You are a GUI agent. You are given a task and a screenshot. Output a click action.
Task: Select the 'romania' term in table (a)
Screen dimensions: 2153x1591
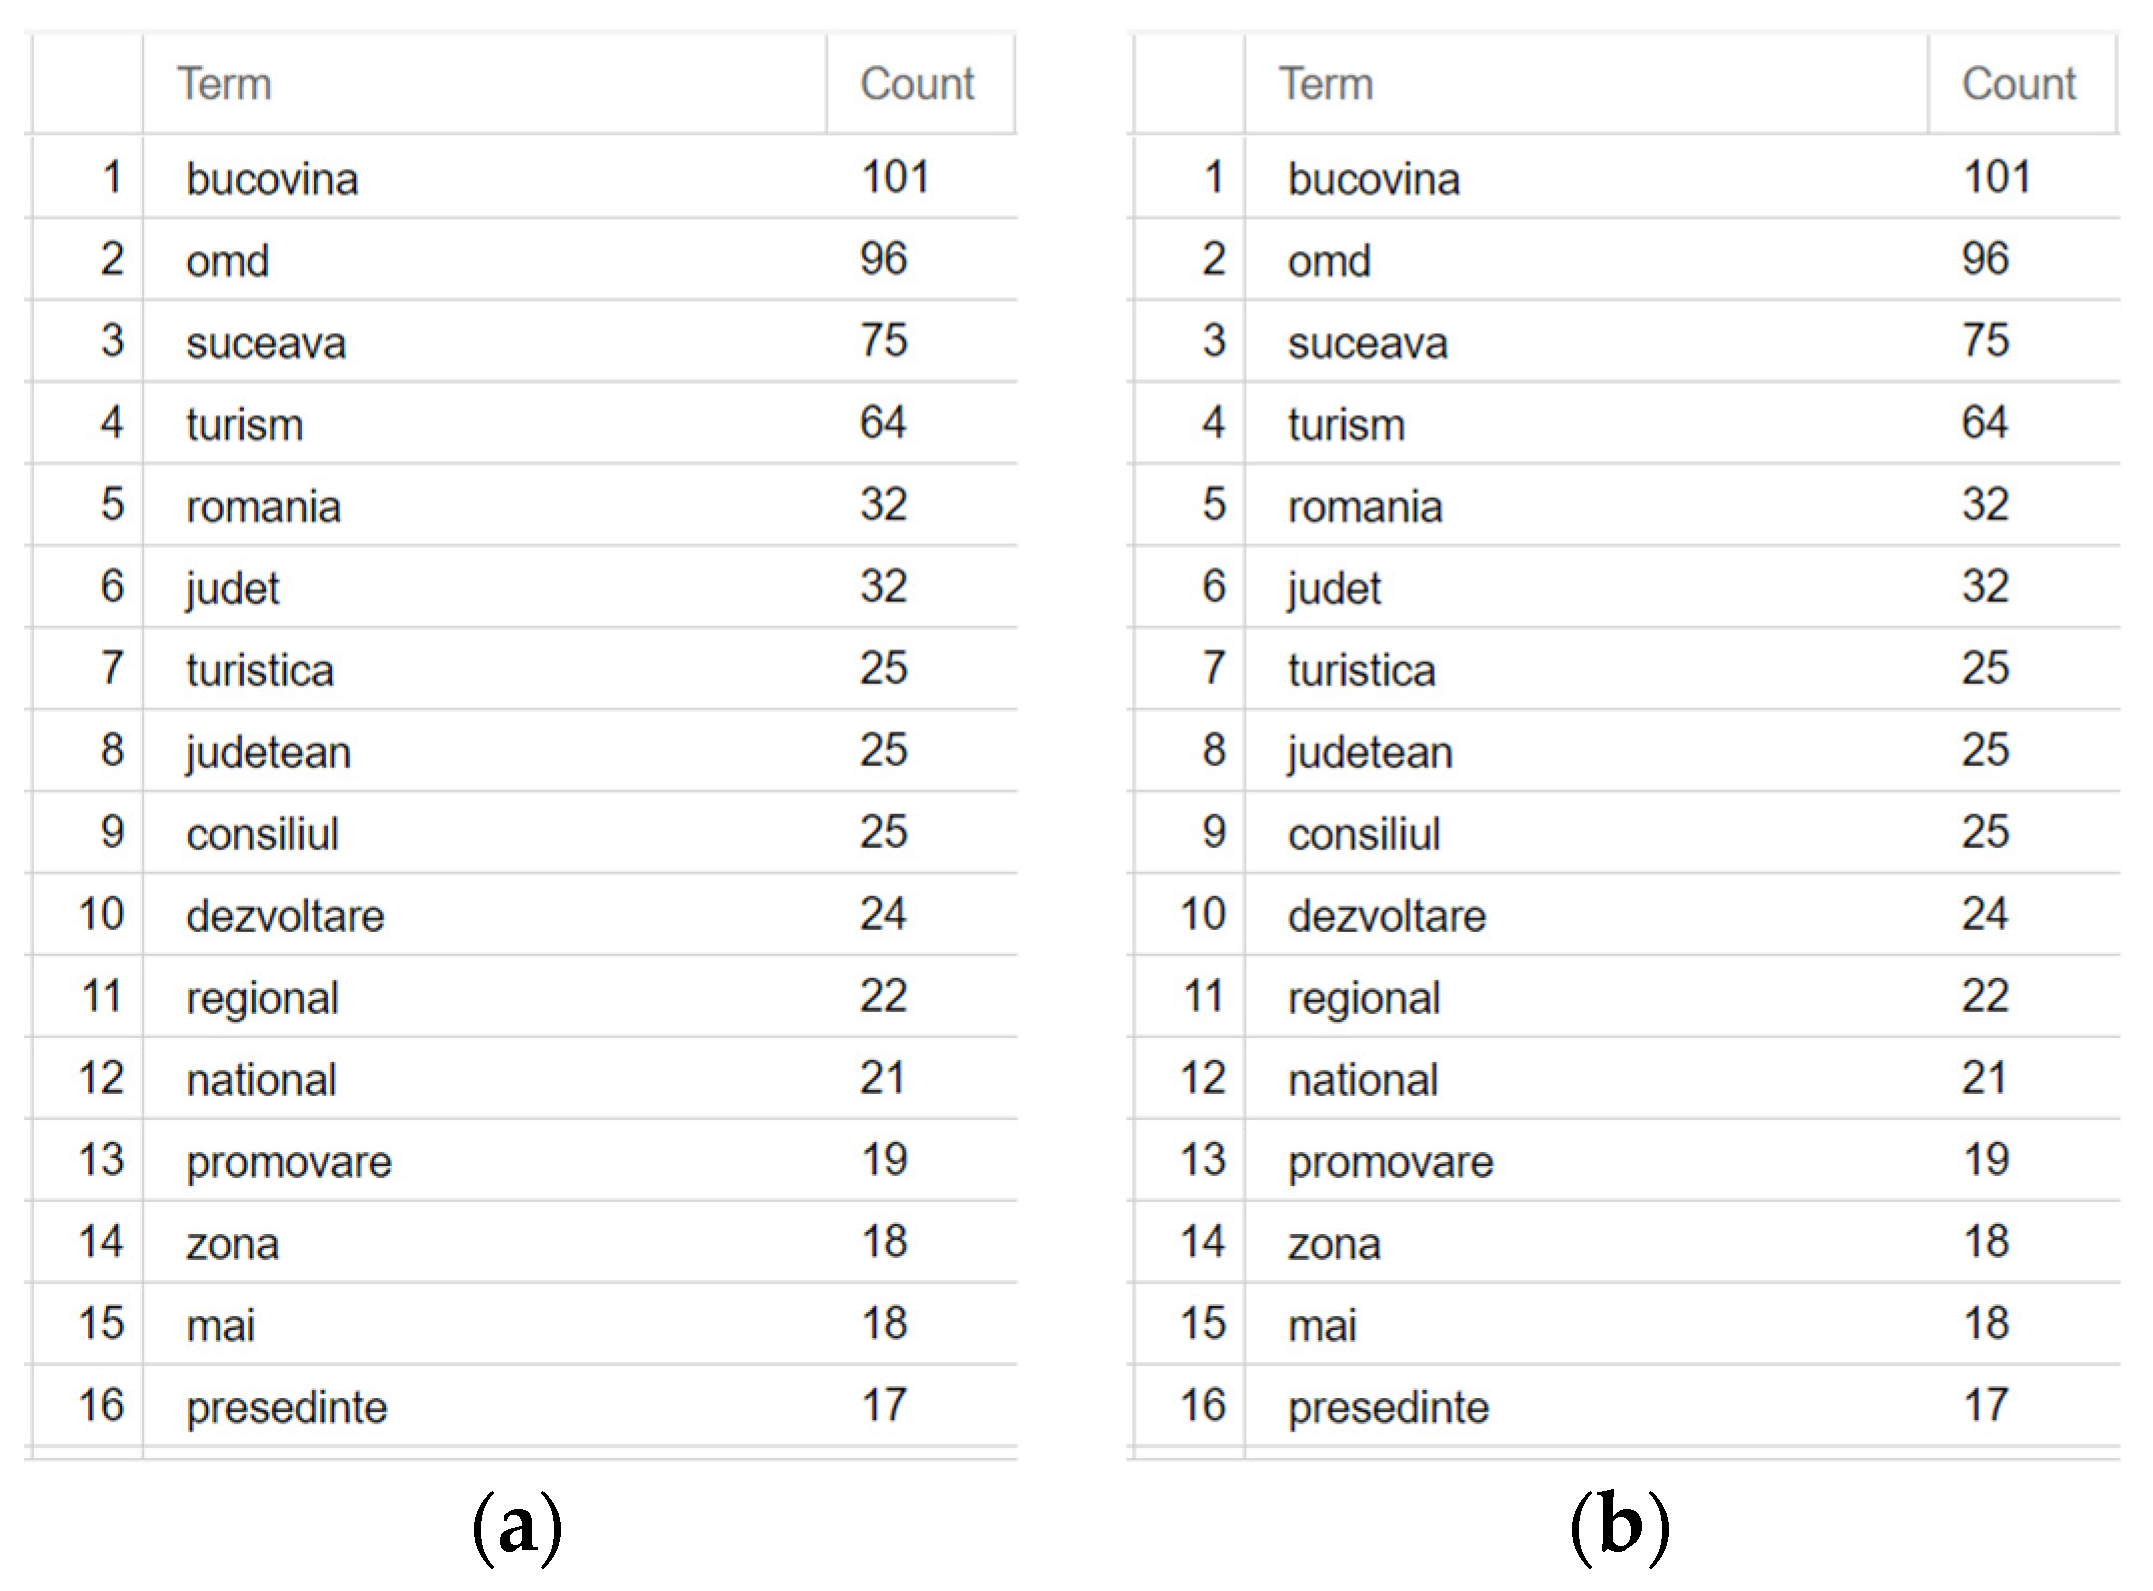263,508
